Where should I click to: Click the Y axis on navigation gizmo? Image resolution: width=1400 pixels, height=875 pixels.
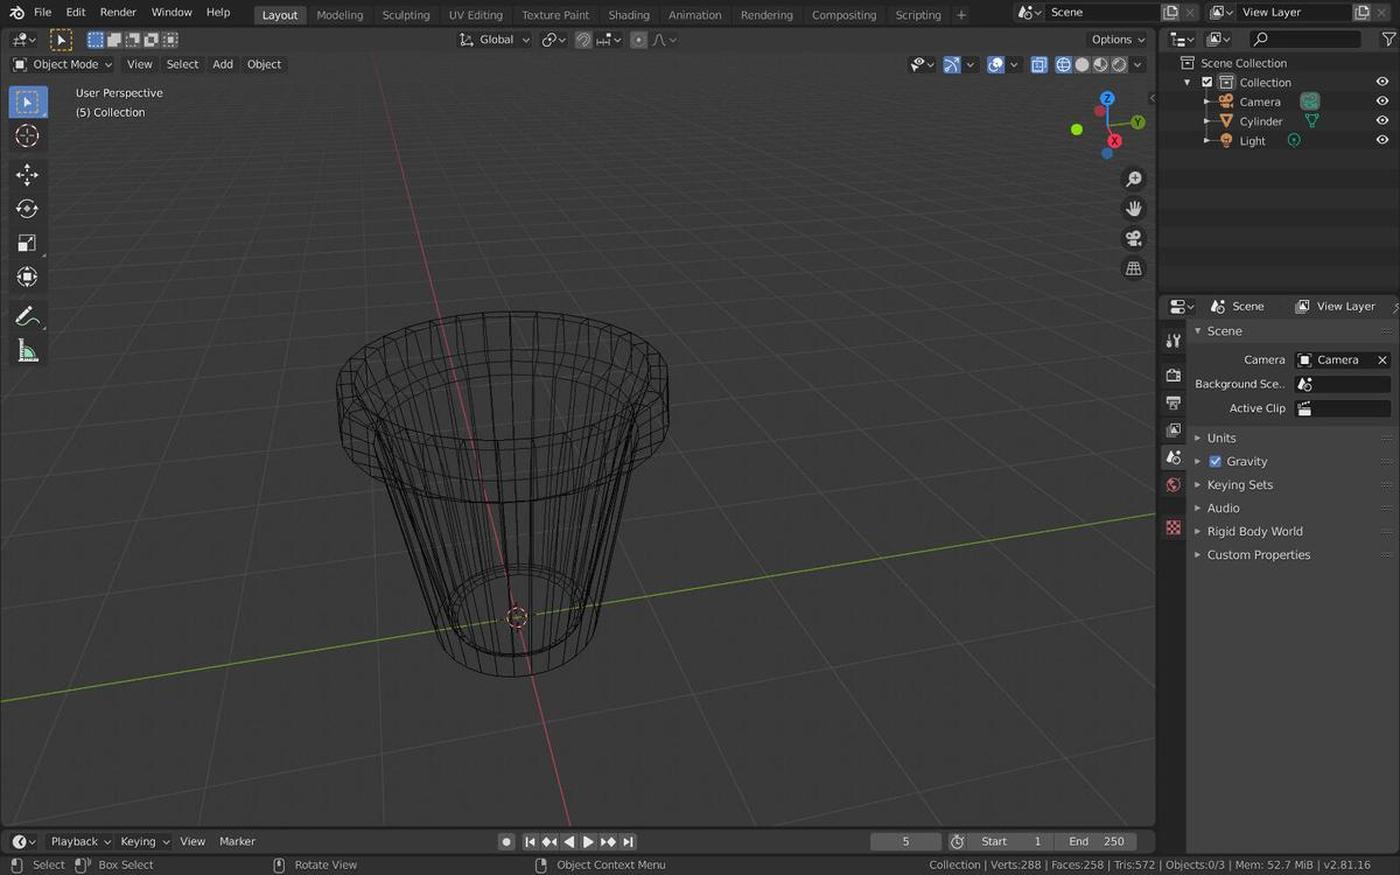[x=1138, y=122]
